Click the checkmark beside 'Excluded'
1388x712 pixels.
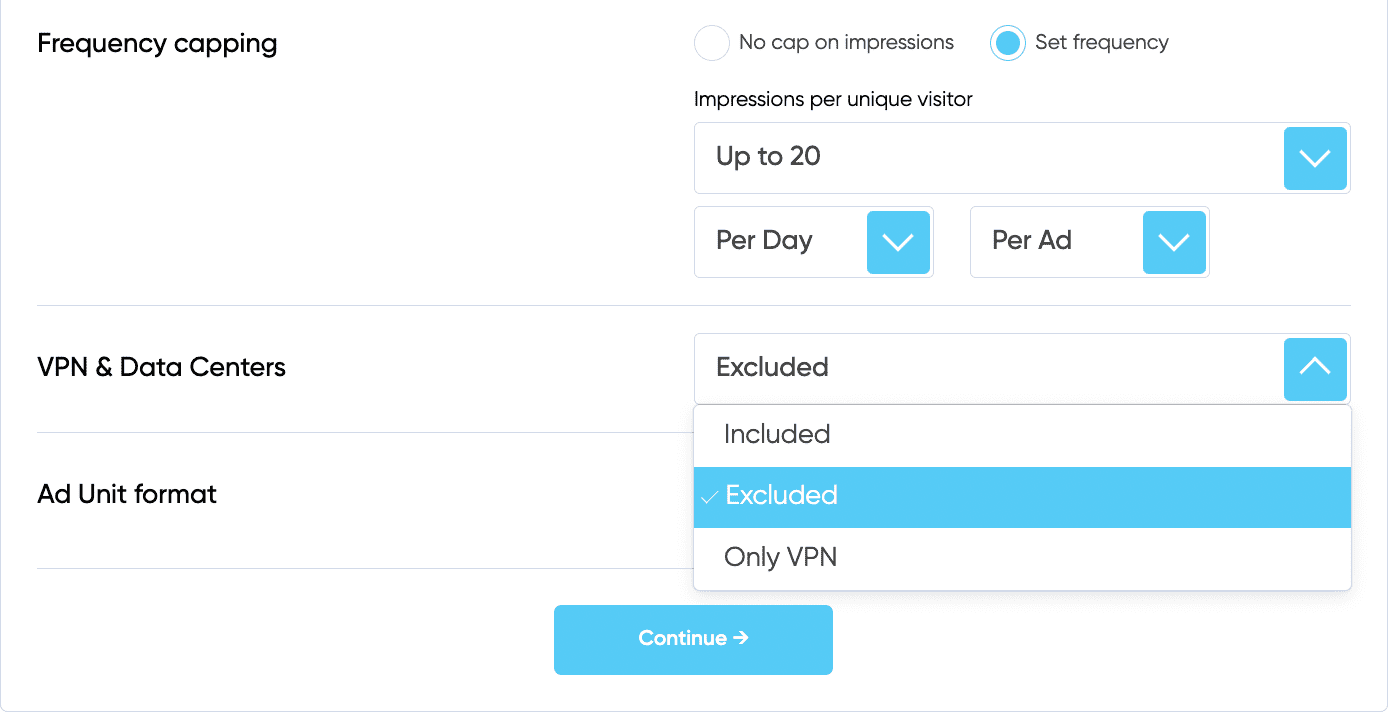[710, 495]
